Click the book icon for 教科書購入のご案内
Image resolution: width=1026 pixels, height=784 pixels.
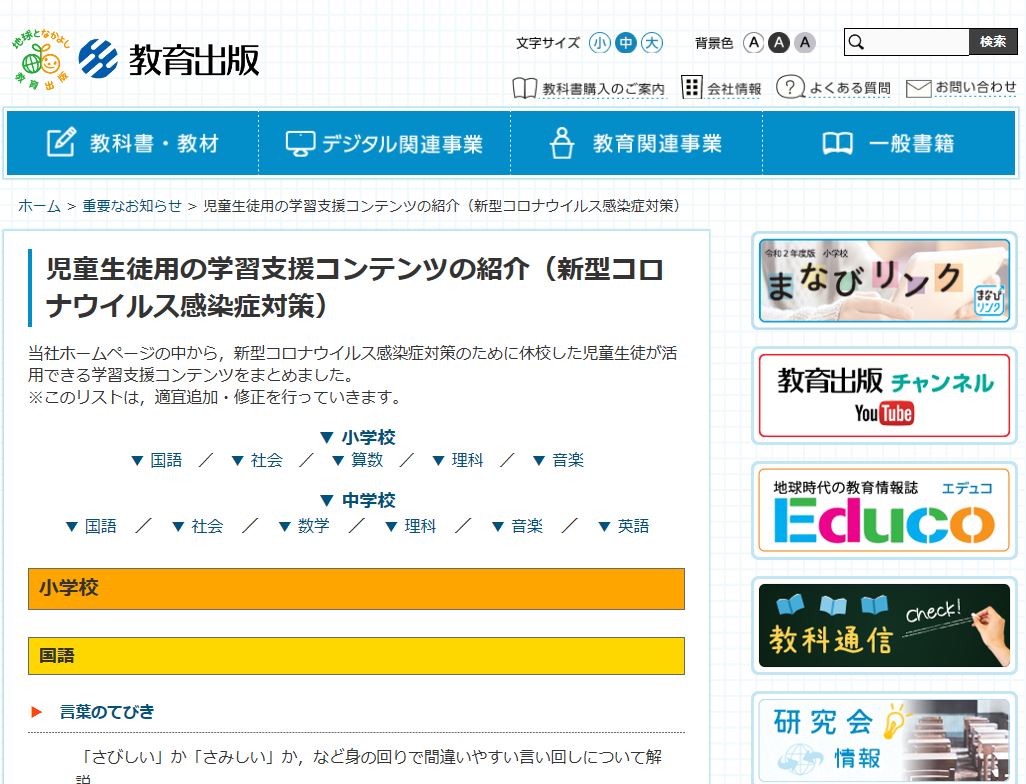[x=524, y=88]
